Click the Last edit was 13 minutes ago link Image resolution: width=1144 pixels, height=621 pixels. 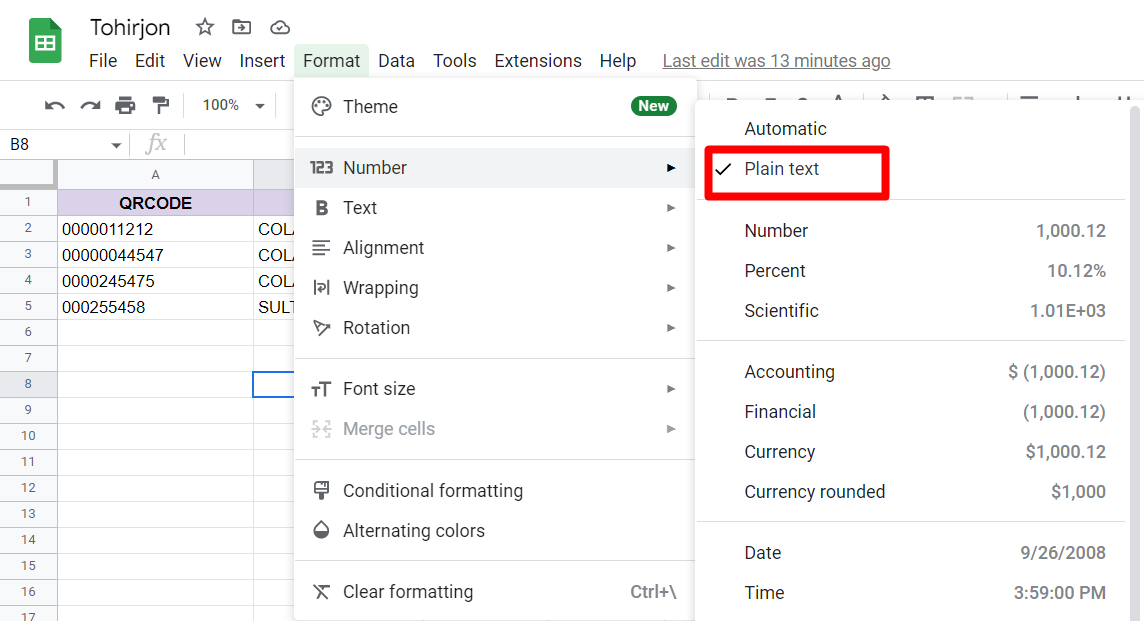(x=776, y=61)
